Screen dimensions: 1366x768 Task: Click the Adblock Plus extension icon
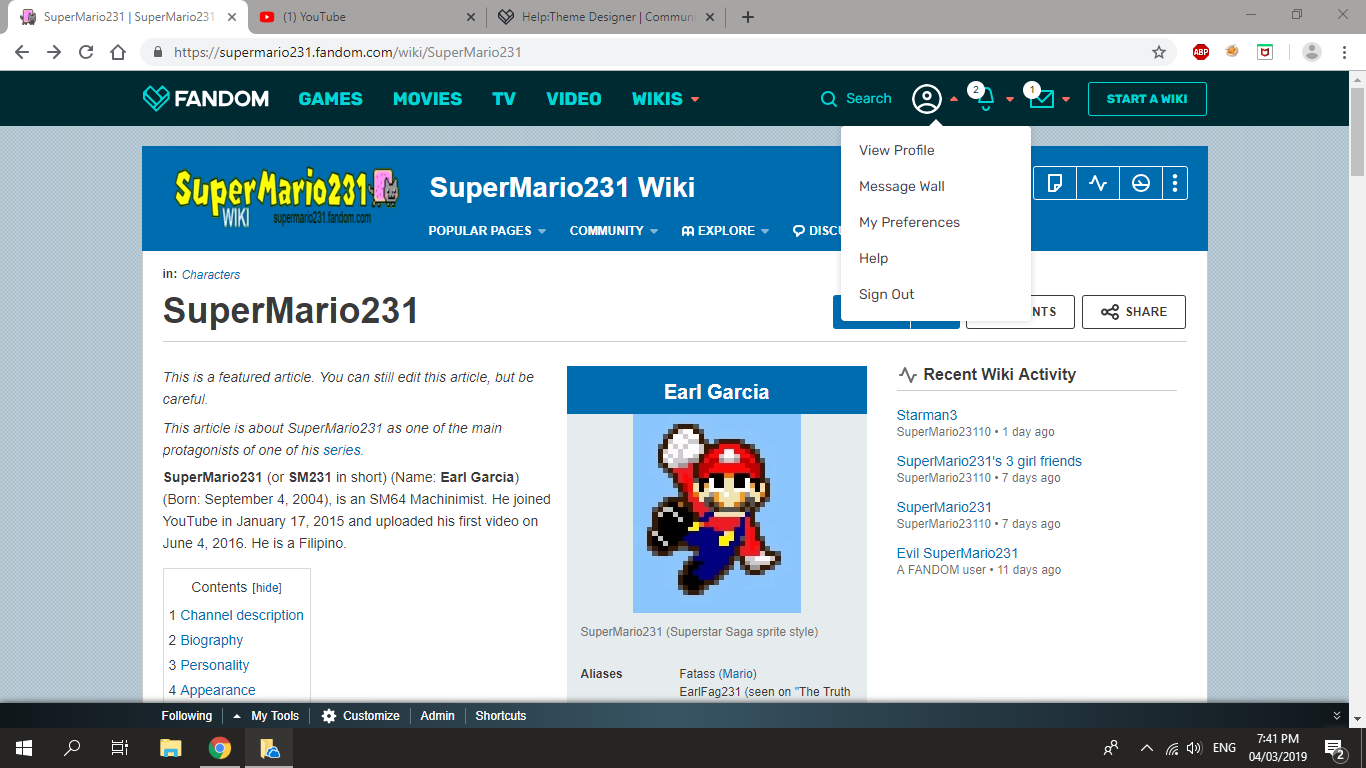coord(1201,52)
